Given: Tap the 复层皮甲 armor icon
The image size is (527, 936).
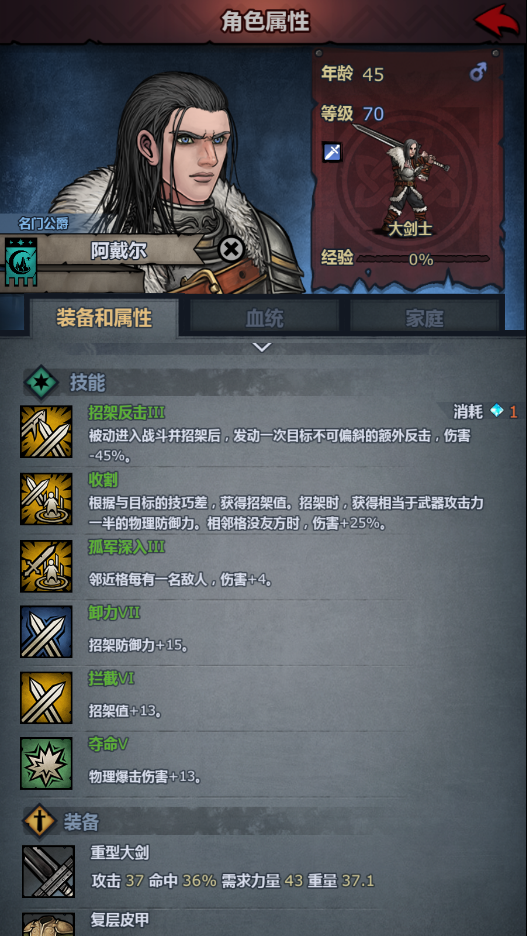Looking at the screenshot, I should [x=49, y=924].
